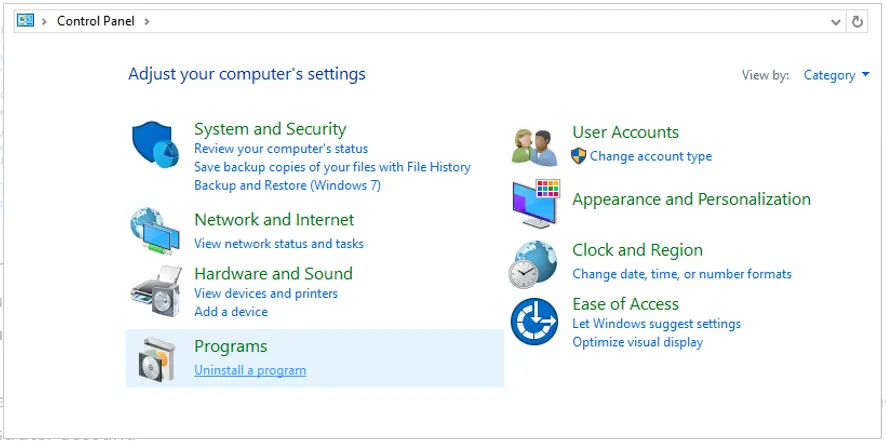Click the User Accounts people icon
Screen dimensions: 886x442
coord(535,147)
